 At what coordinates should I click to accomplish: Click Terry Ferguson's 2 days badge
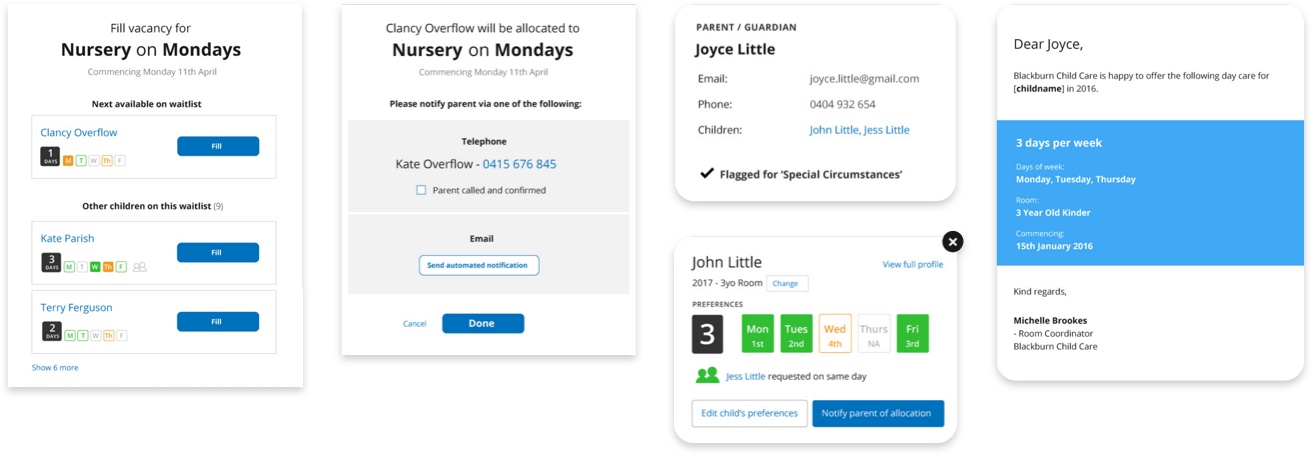tap(50, 332)
